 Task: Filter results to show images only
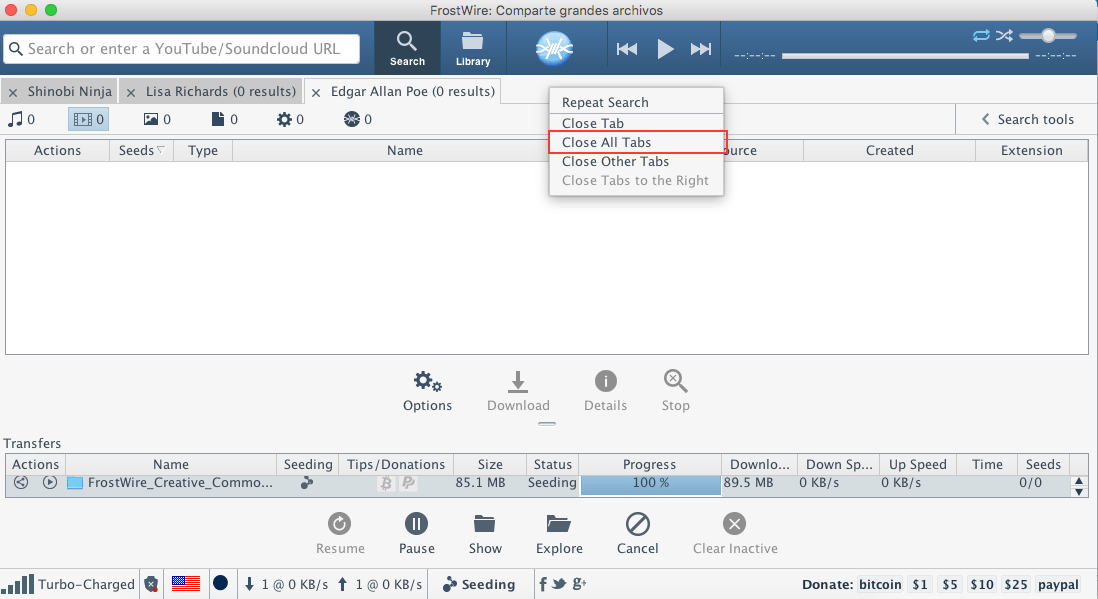pyautogui.click(x=152, y=119)
